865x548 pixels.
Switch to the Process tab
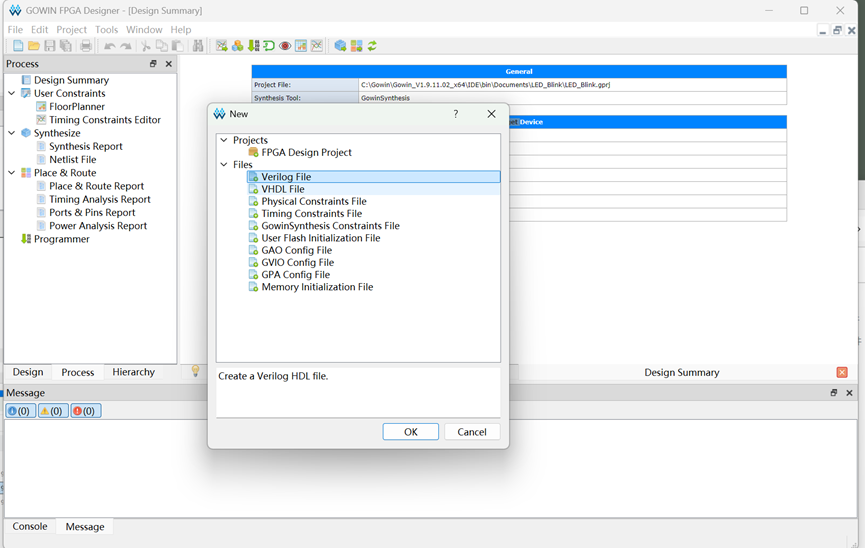[78, 372]
